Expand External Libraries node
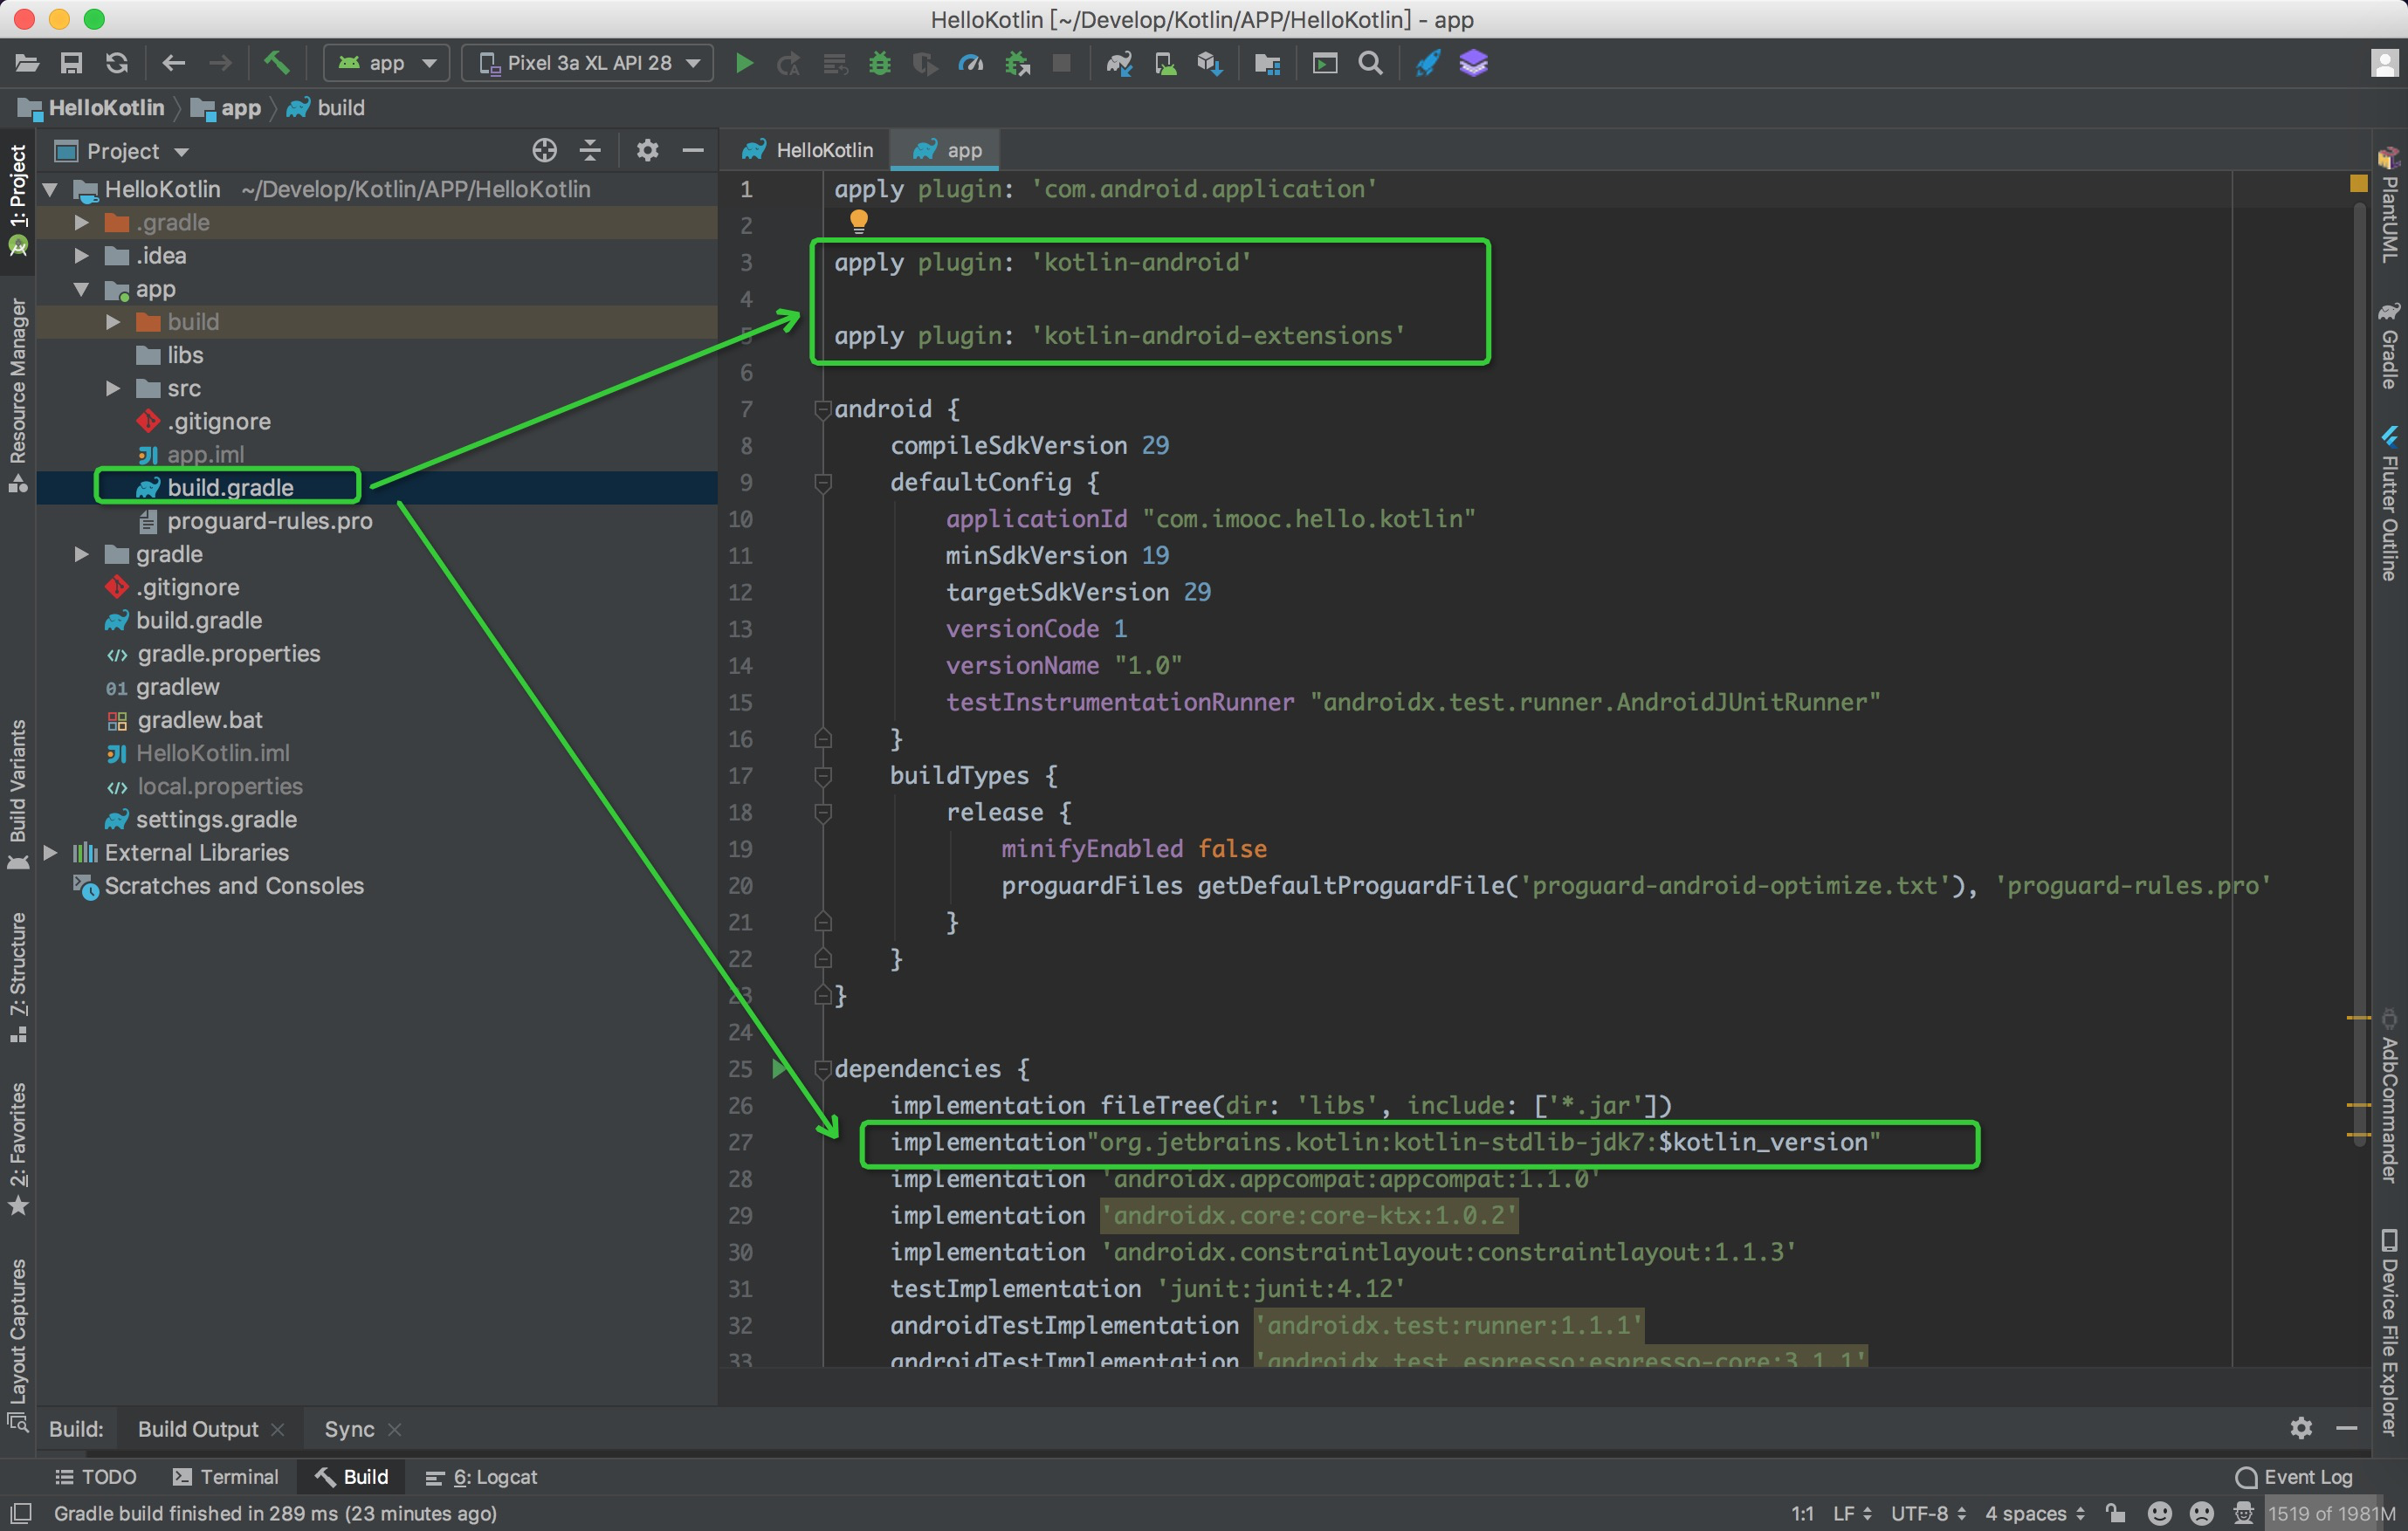The image size is (2408, 1531). (50, 852)
